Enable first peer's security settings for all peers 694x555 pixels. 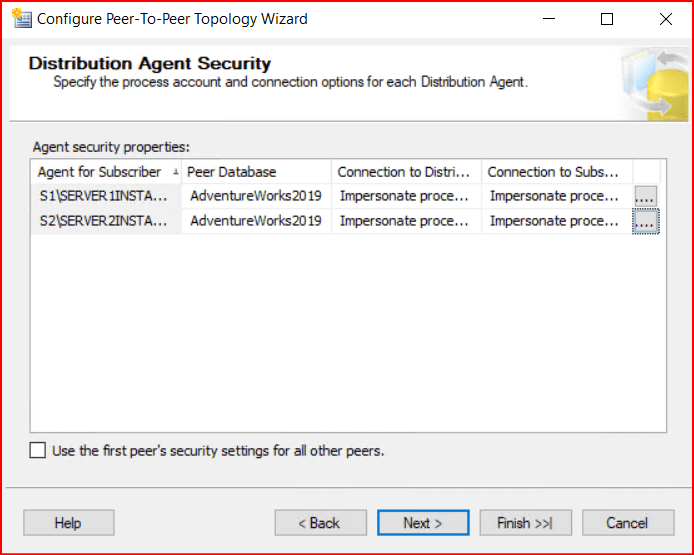pyautogui.click(x=38, y=451)
